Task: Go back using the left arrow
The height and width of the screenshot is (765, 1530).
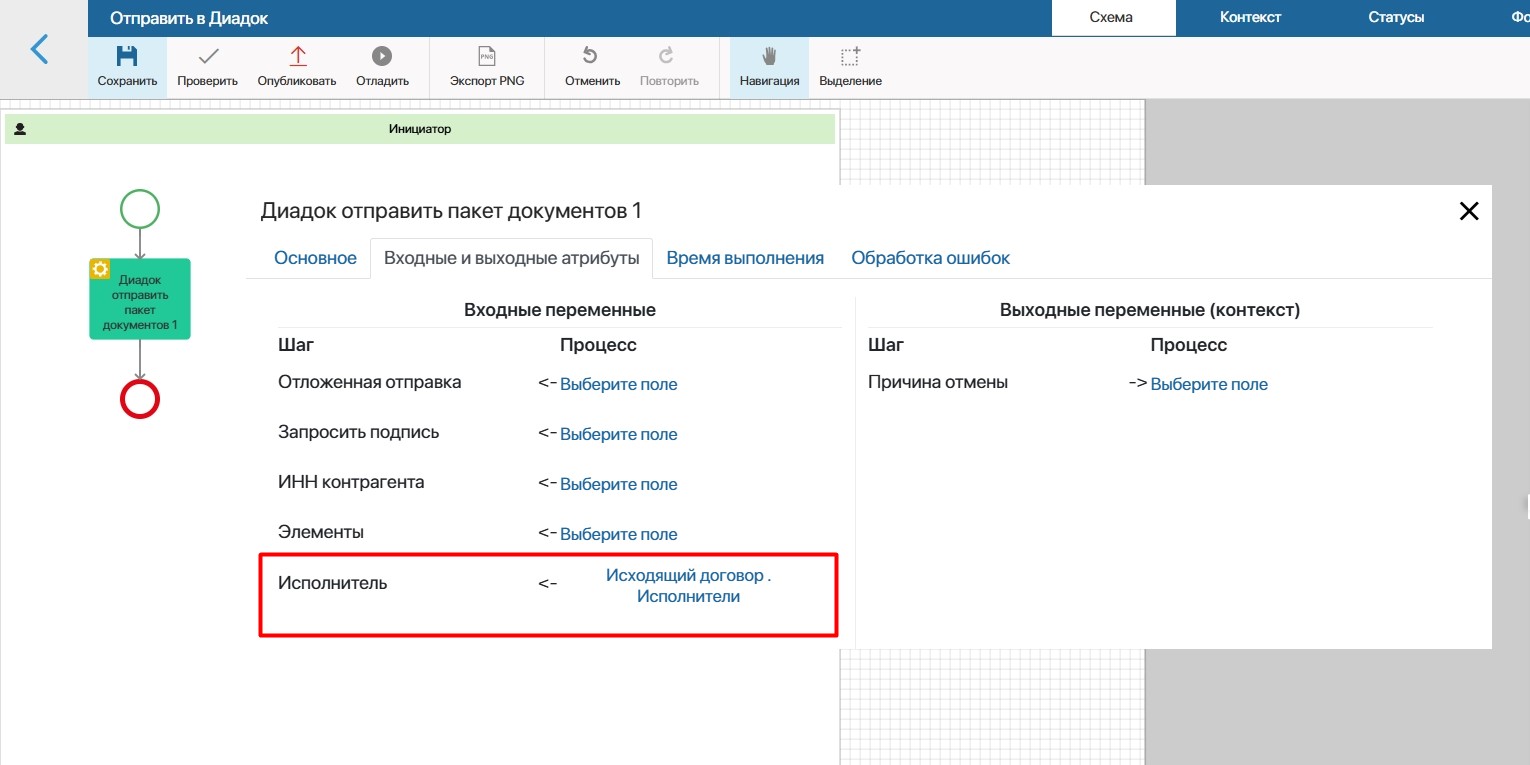Action: coord(40,49)
